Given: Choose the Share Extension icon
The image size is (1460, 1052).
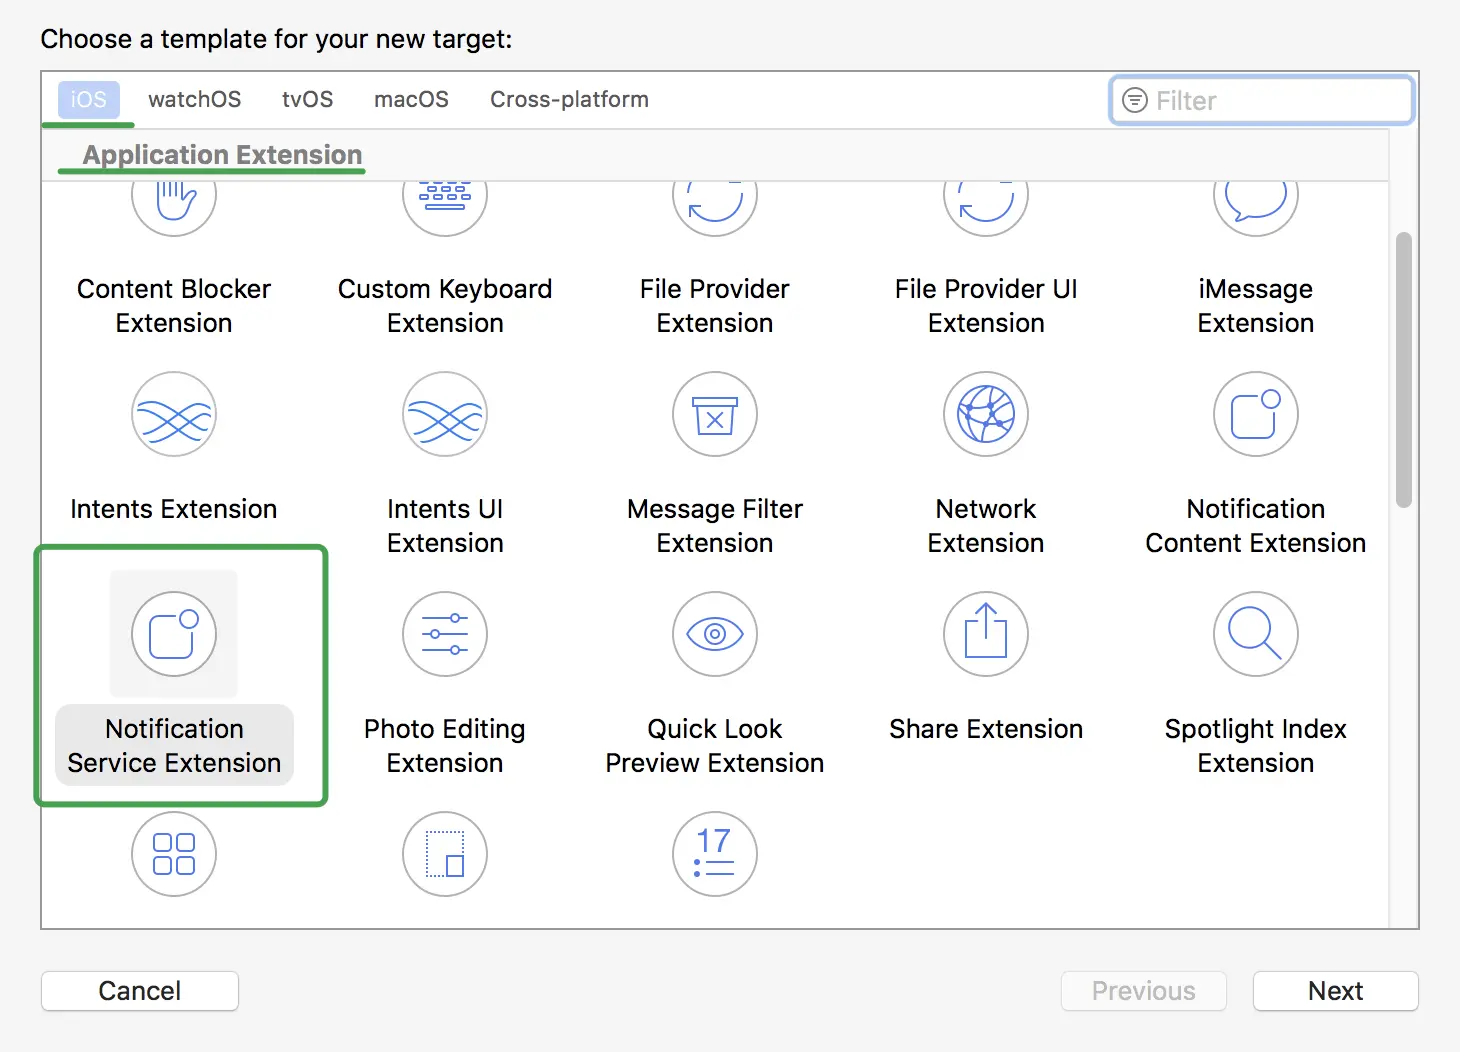Looking at the screenshot, I should pyautogui.click(x=986, y=634).
